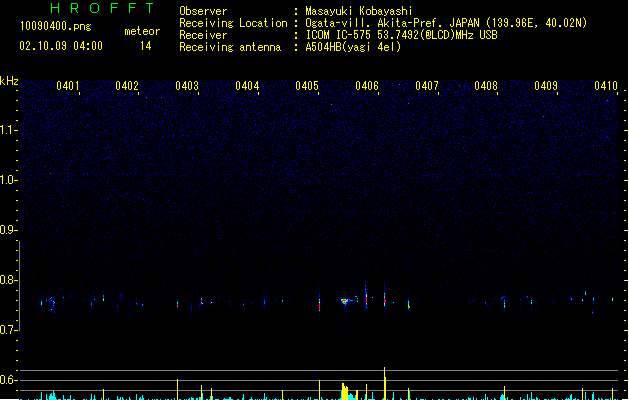Click the 0.8 kHz axis label
Image resolution: width=629 pixels, height=400 pixels.
(x=8, y=280)
